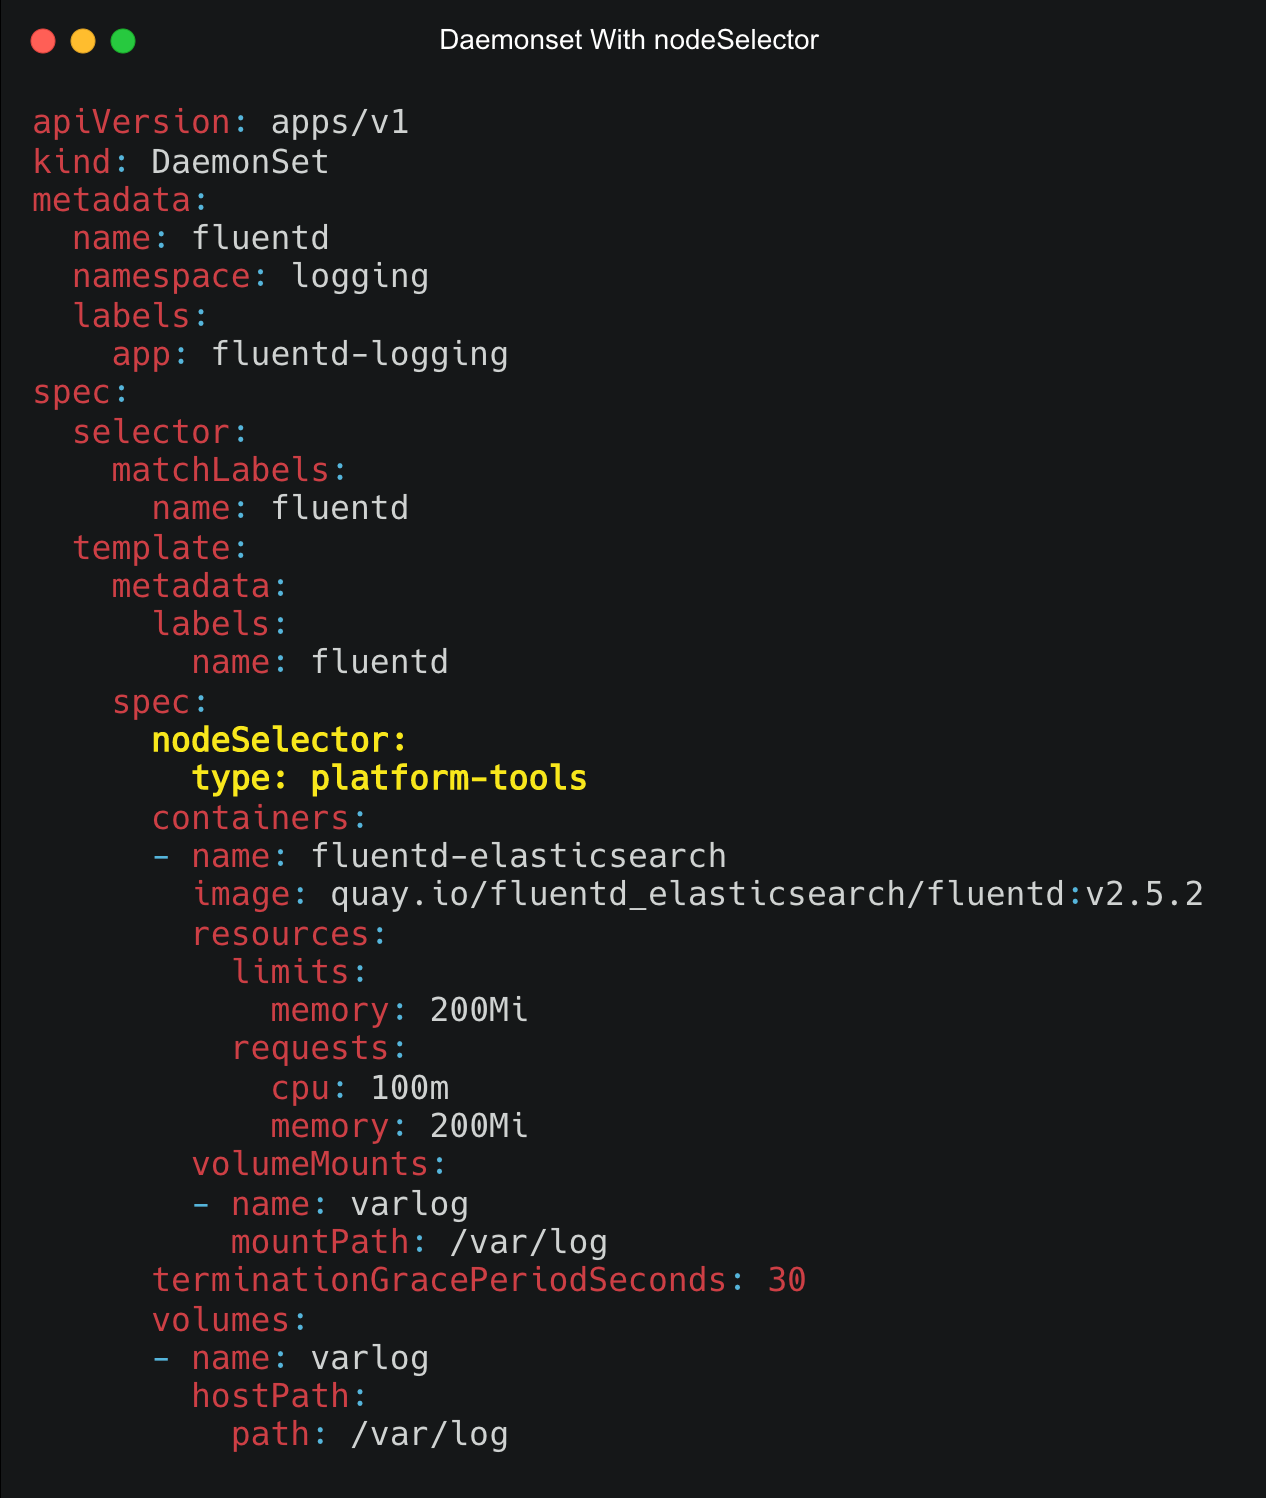Image resolution: width=1266 pixels, height=1498 pixels.
Task: Click the red close window button
Action: pyautogui.click(x=43, y=41)
